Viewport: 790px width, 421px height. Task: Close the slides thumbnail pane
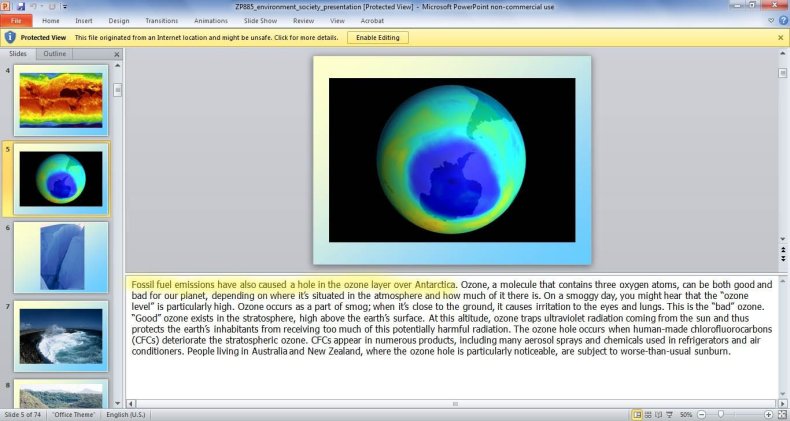pos(117,54)
